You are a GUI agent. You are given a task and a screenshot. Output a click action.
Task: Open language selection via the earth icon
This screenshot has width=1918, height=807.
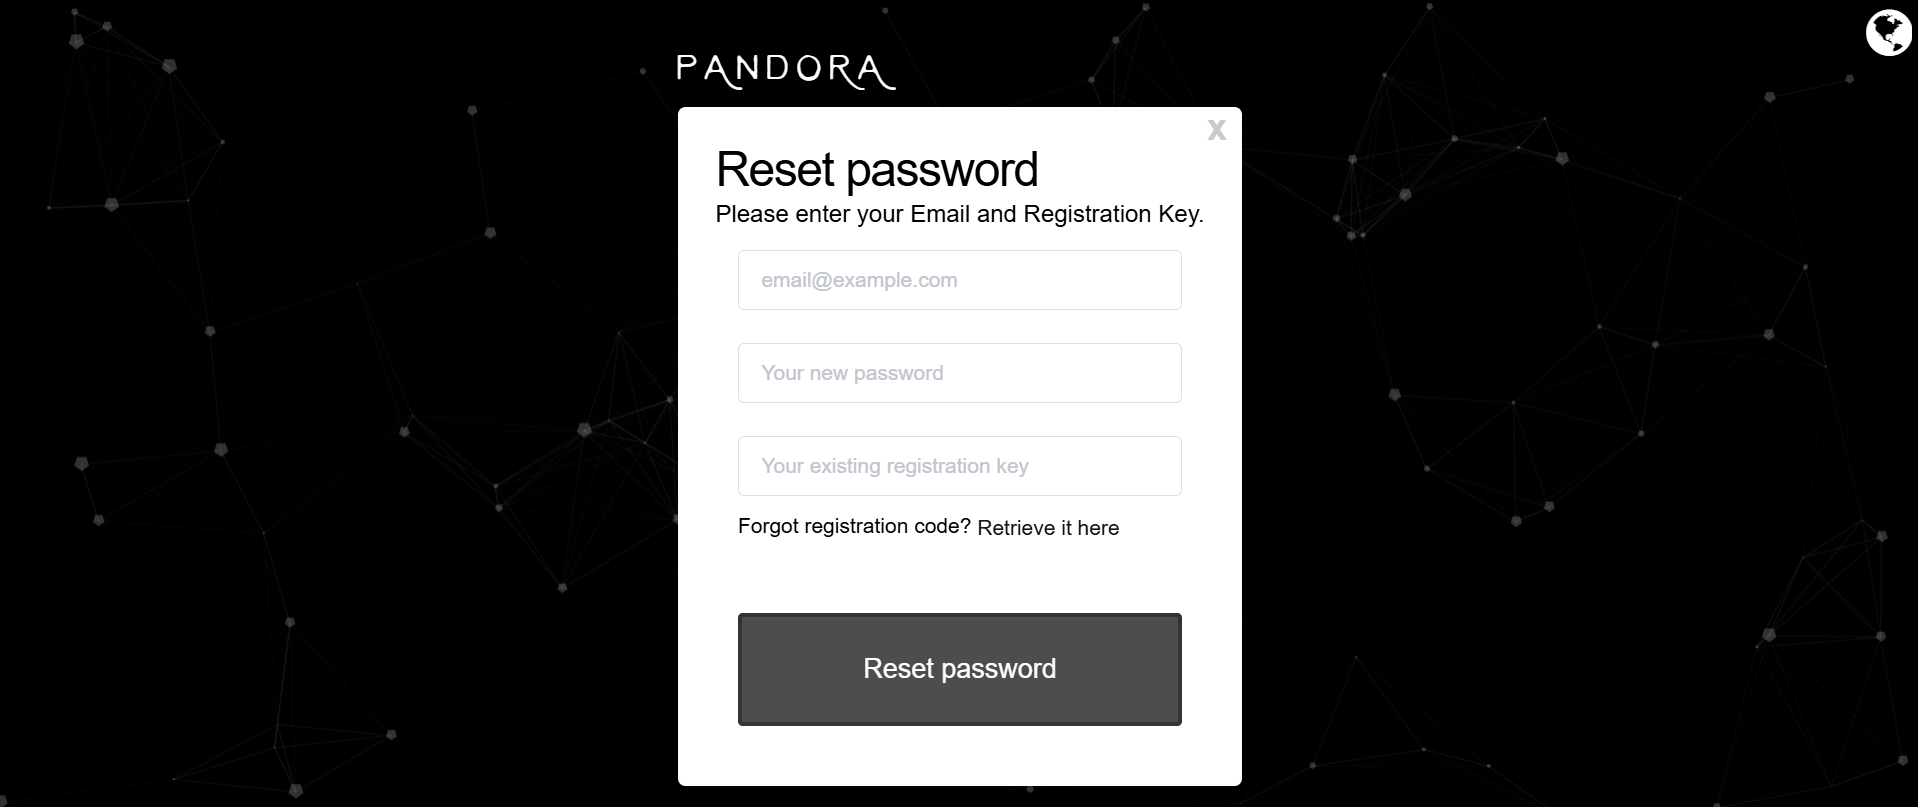pyautogui.click(x=1888, y=33)
